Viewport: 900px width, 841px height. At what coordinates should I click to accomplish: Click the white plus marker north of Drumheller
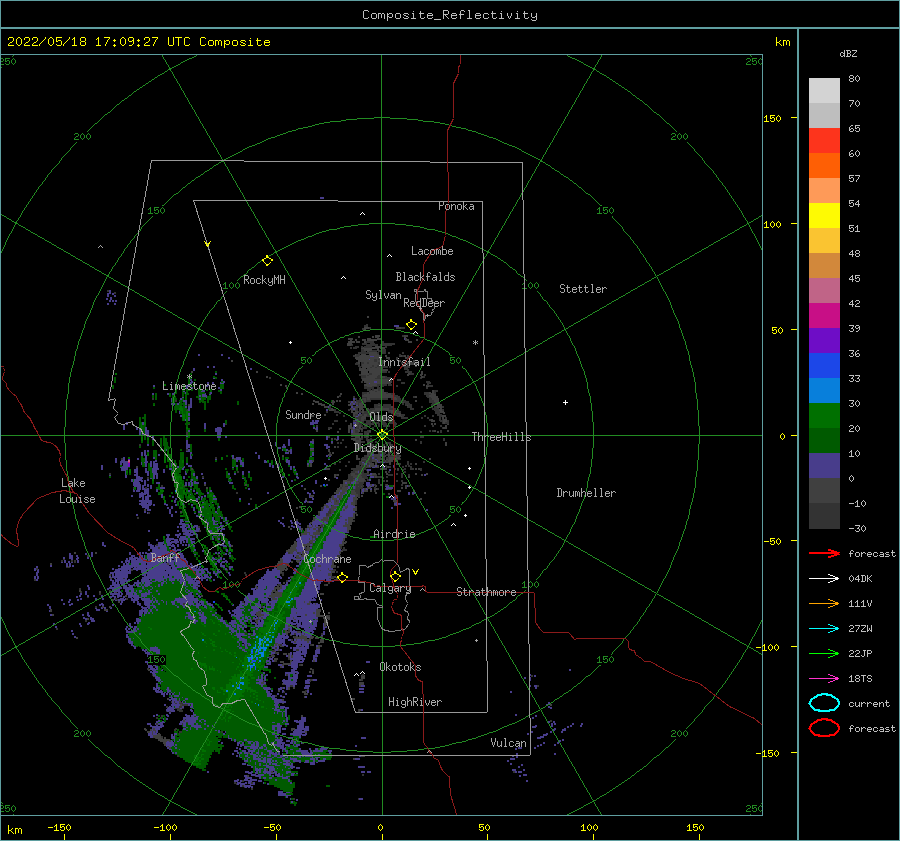pyautogui.click(x=565, y=402)
